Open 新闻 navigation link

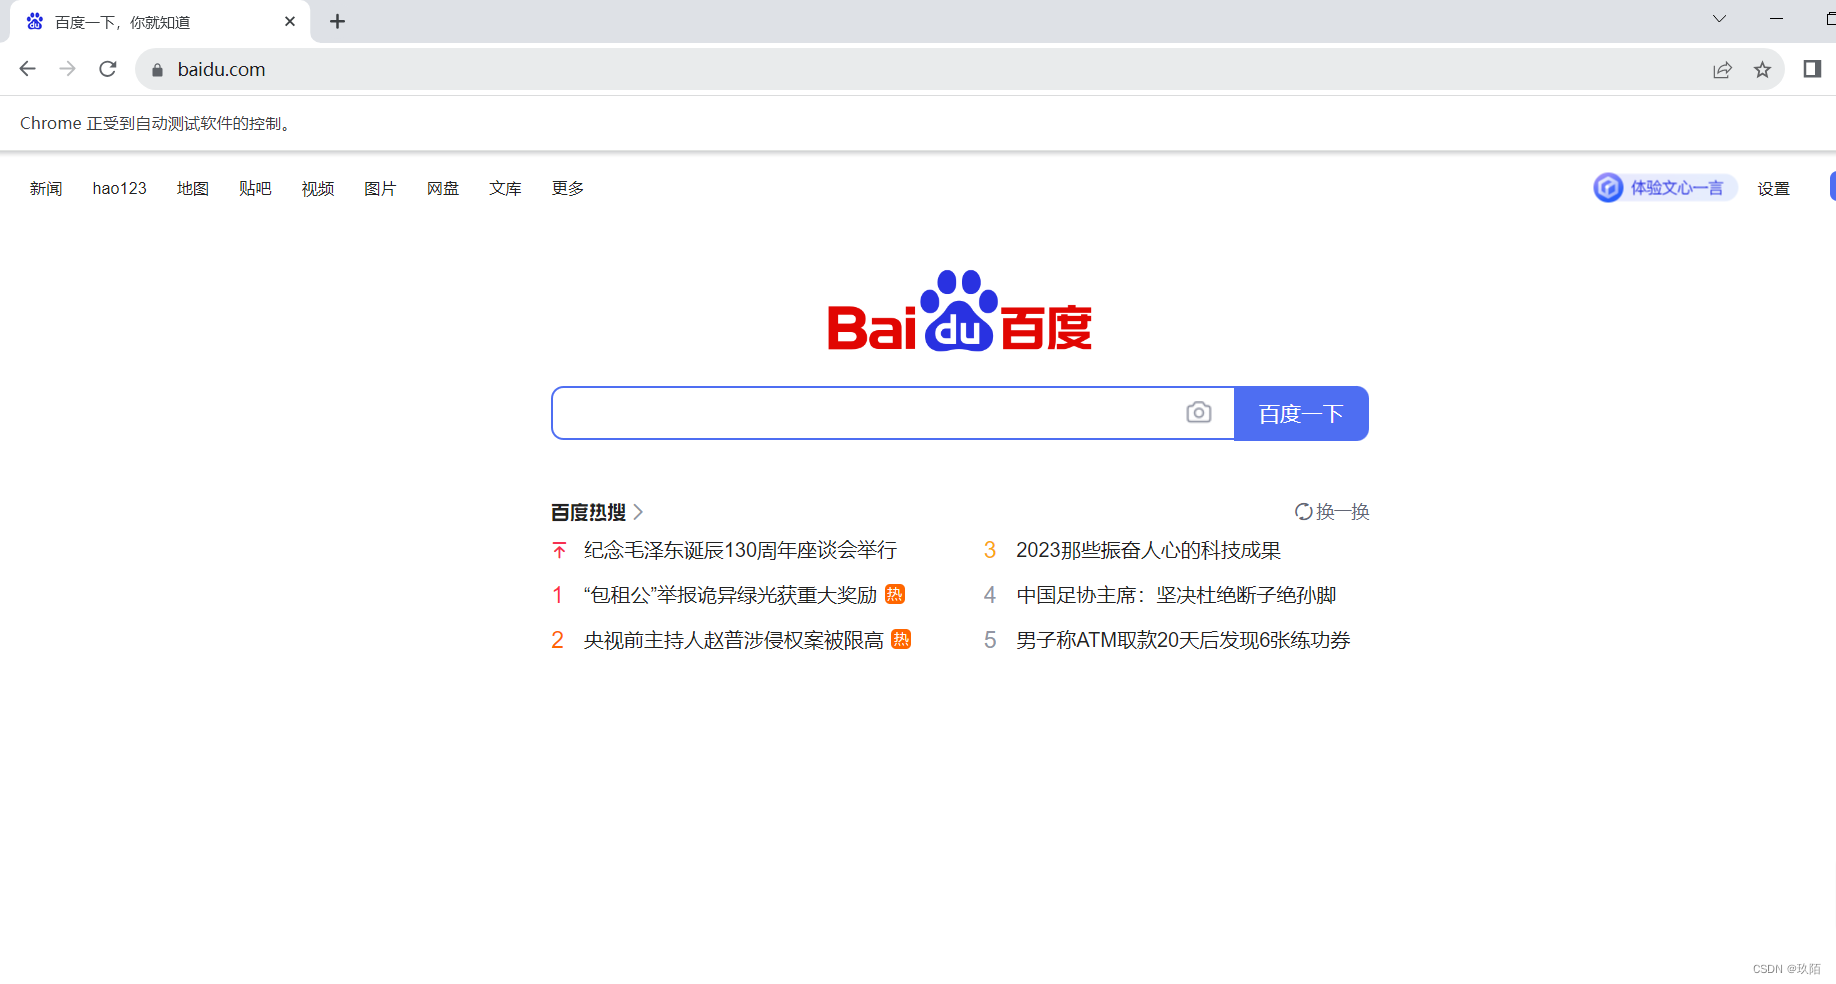tap(46, 188)
